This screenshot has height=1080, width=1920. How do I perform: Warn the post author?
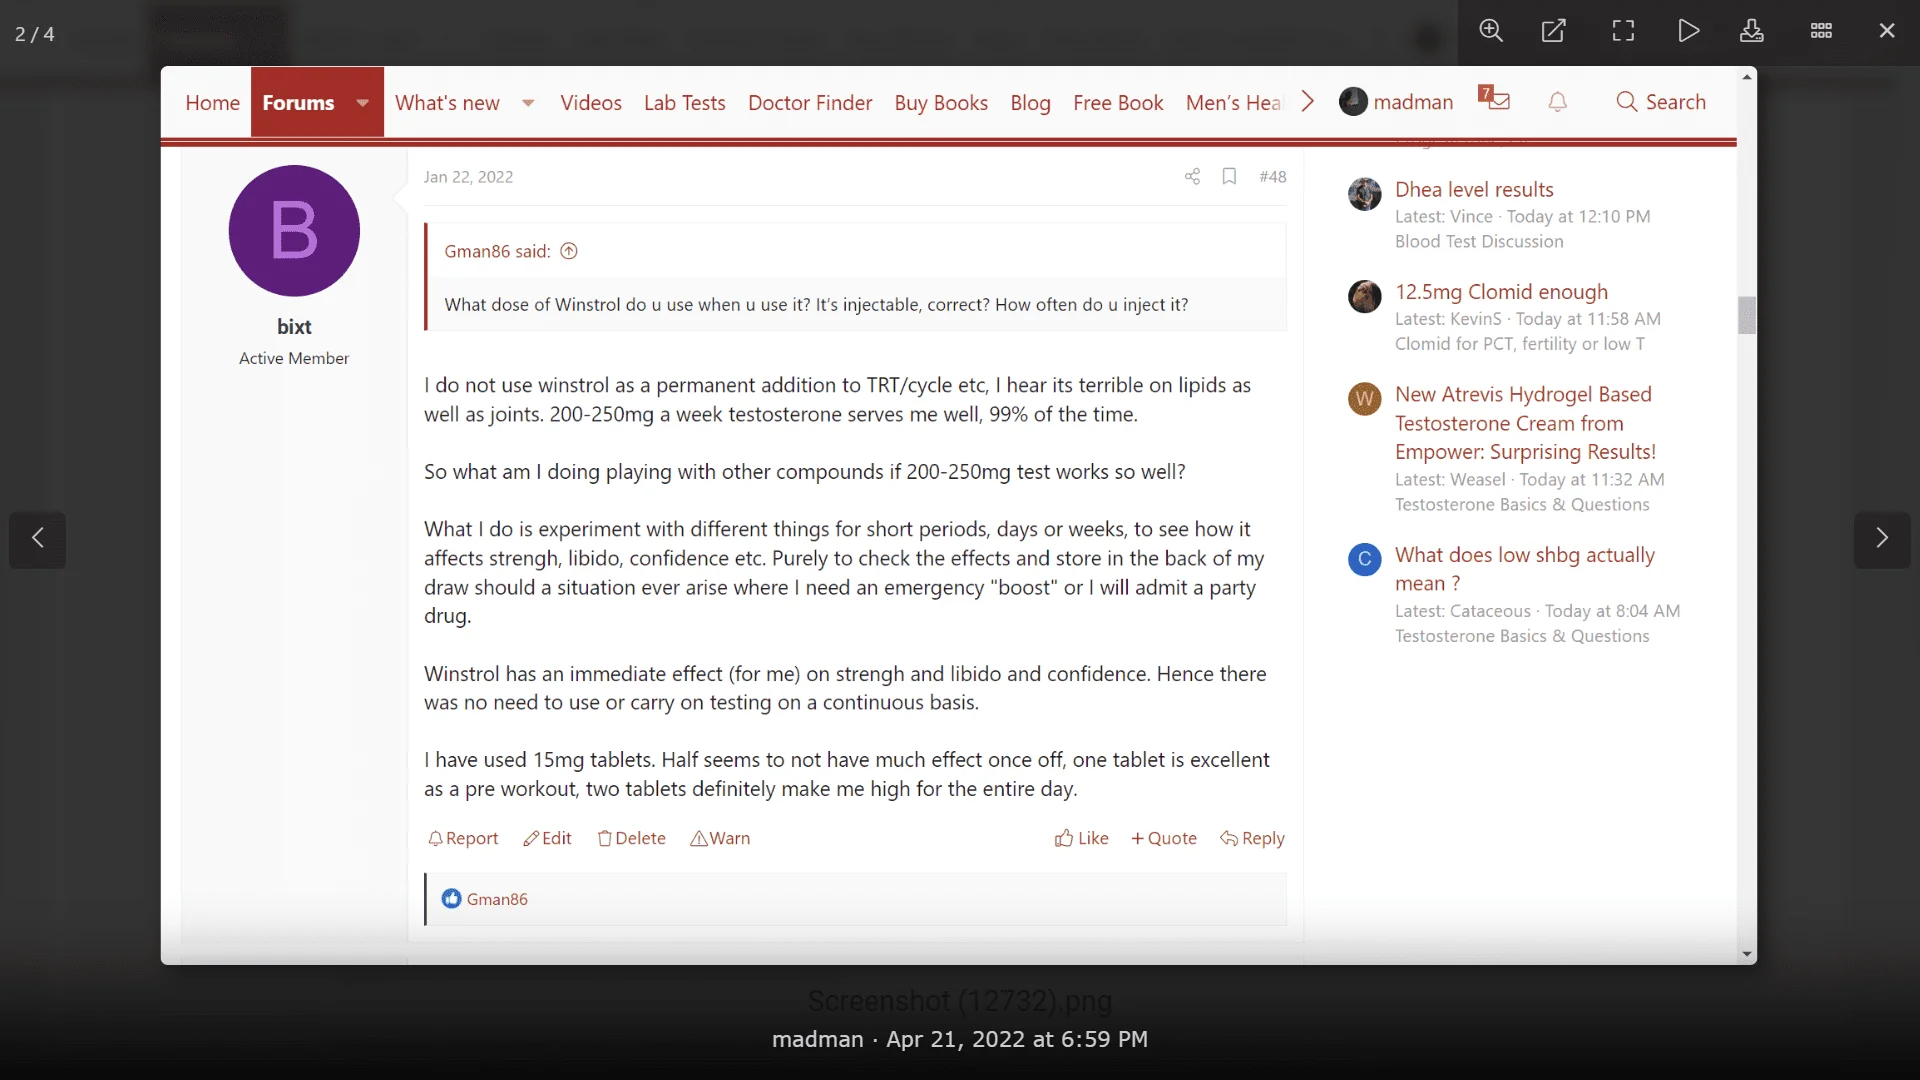[720, 838]
